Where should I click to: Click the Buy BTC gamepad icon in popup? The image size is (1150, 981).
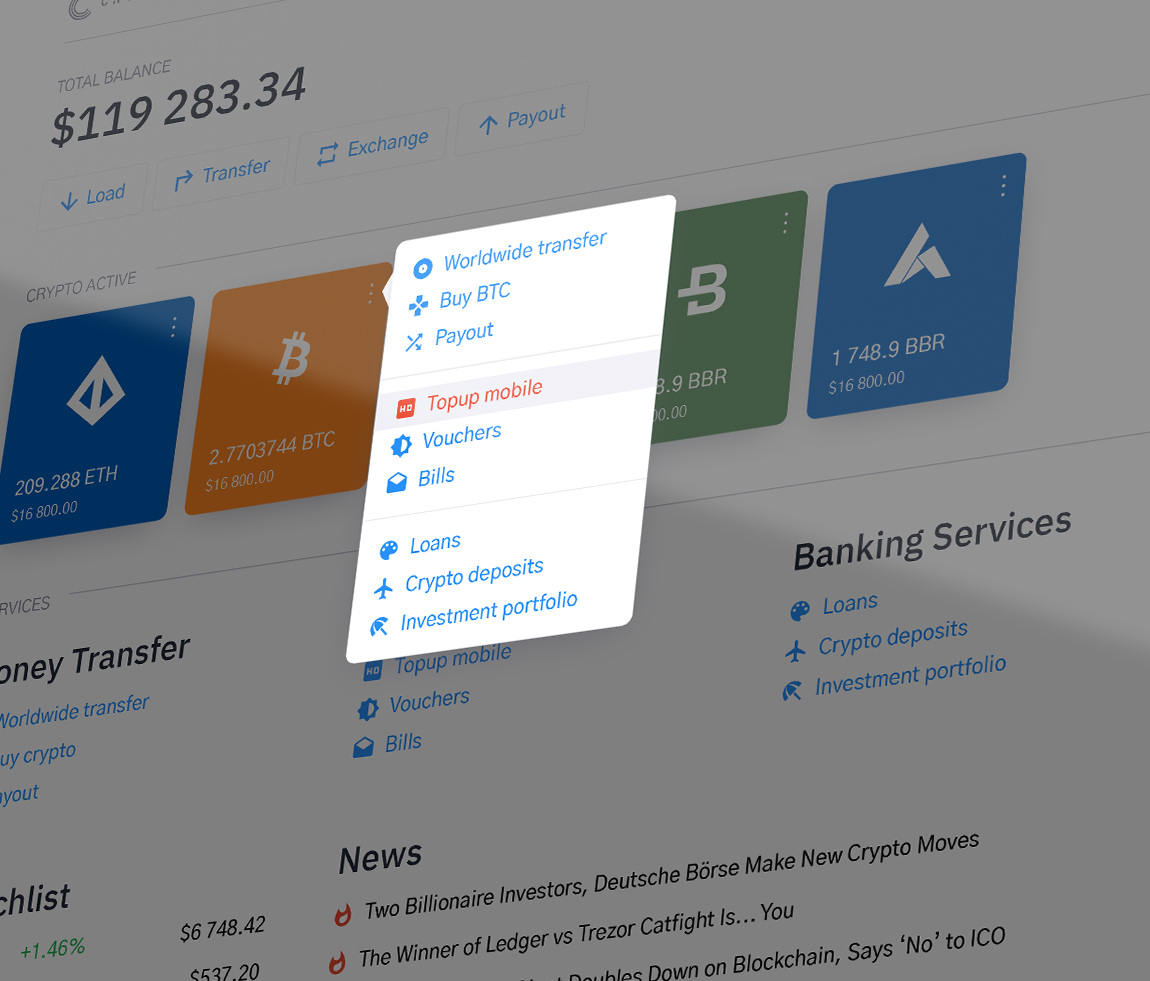(418, 305)
